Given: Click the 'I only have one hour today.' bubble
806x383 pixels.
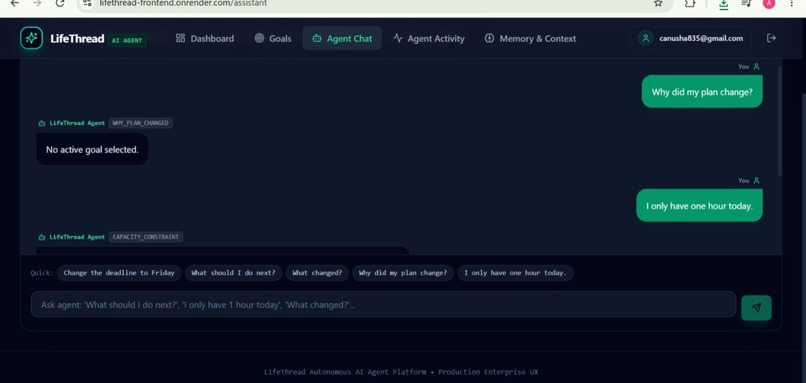Looking at the screenshot, I should 699,206.
